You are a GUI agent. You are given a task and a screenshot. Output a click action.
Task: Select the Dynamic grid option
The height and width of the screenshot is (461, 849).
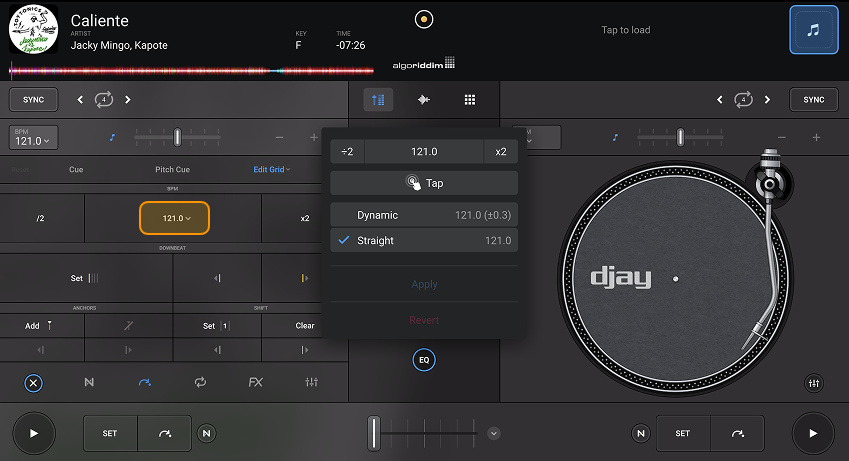pyautogui.click(x=424, y=215)
